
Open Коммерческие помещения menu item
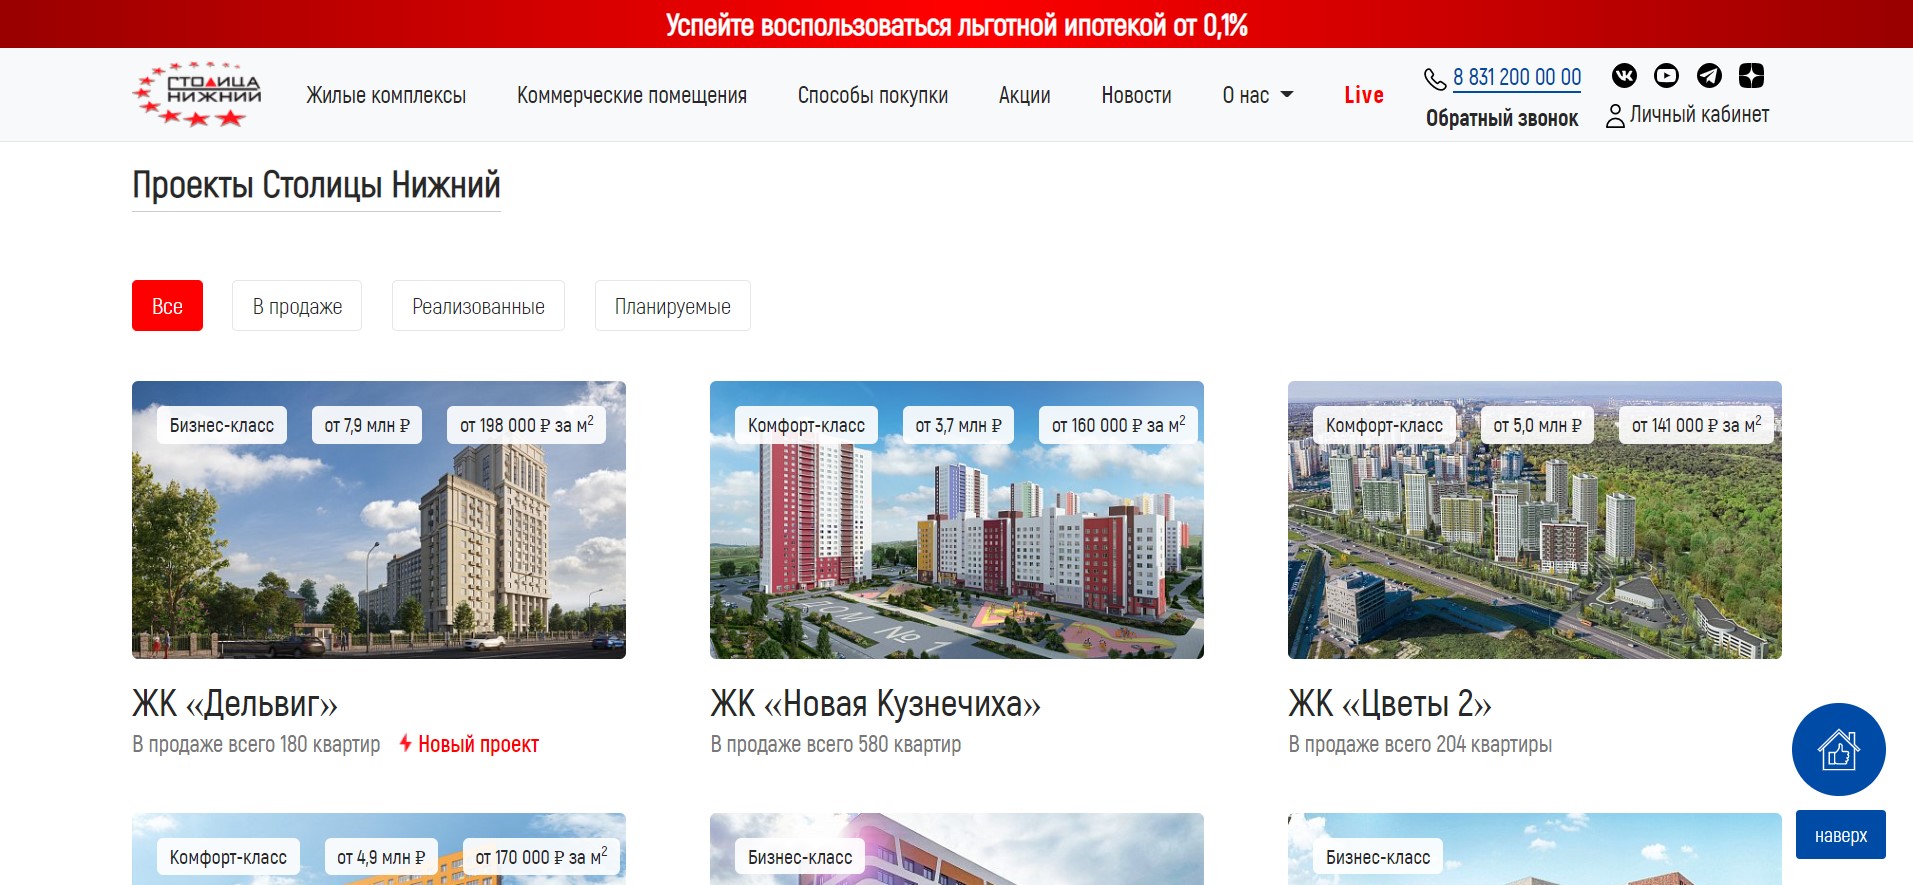pyautogui.click(x=632, y=95)
